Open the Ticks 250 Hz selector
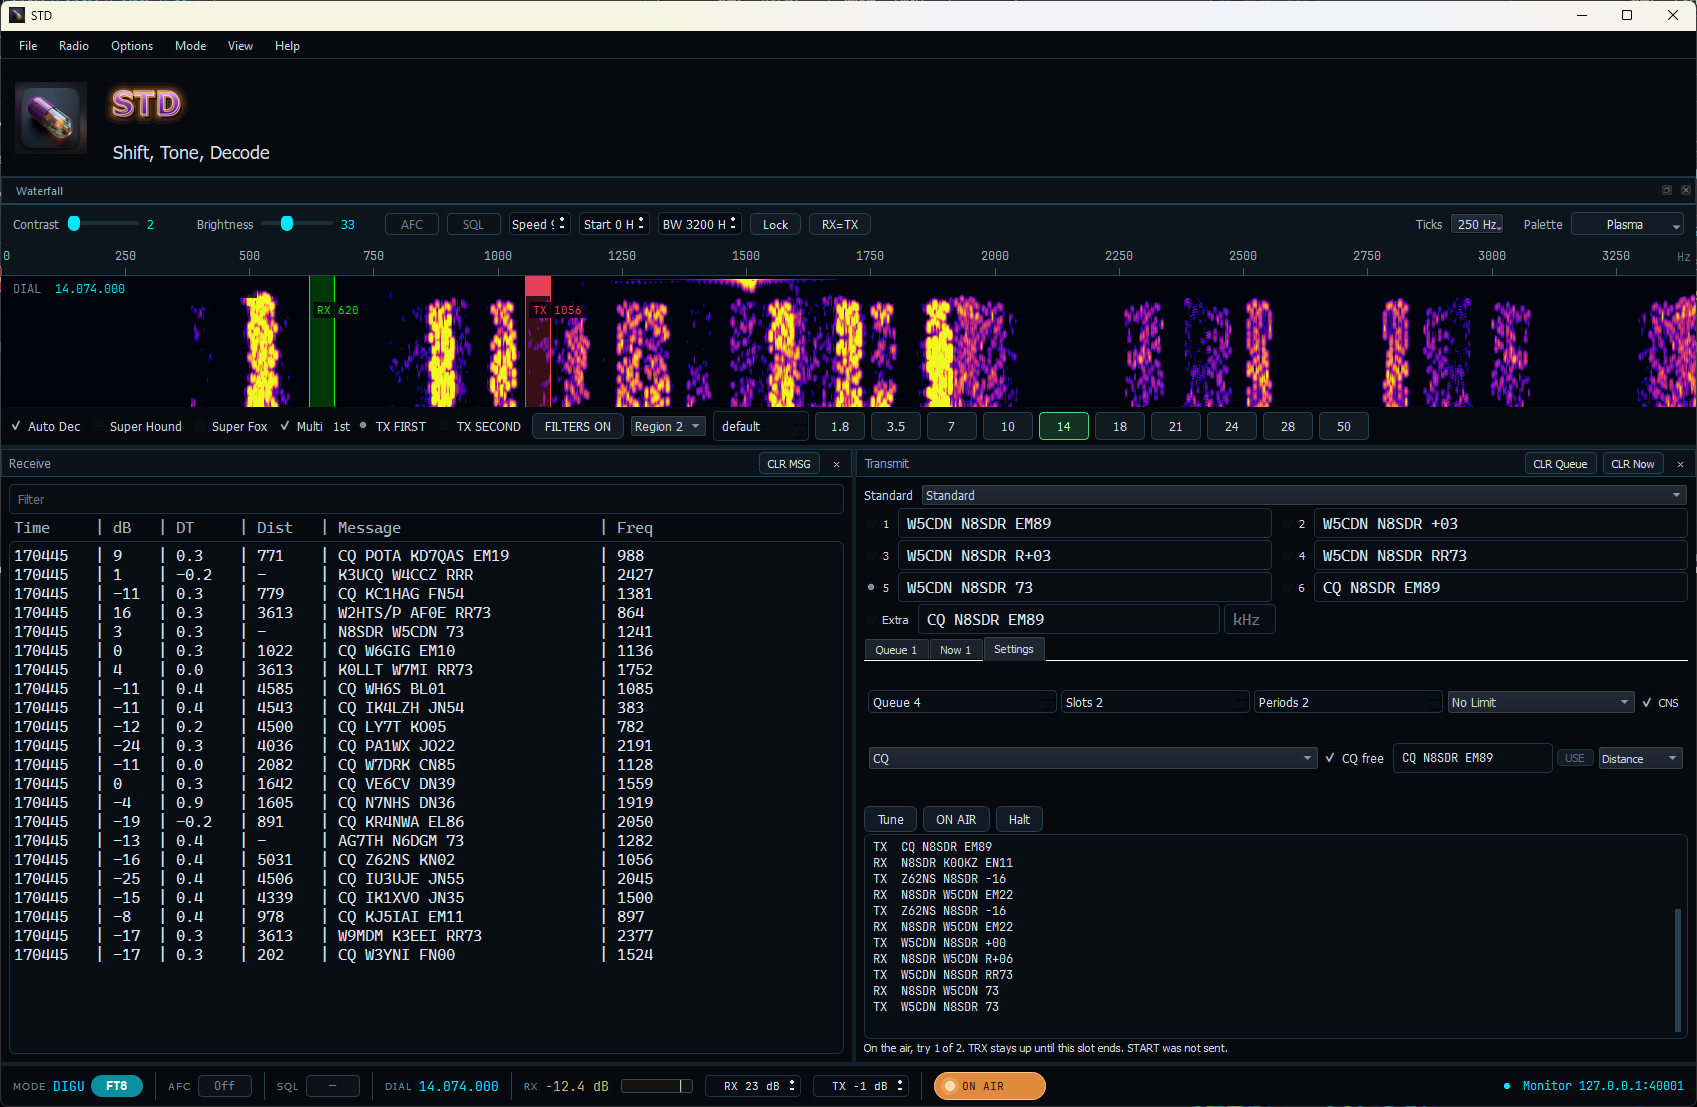Screen dimensions: 1697x1107 [x=1478, y=224]
